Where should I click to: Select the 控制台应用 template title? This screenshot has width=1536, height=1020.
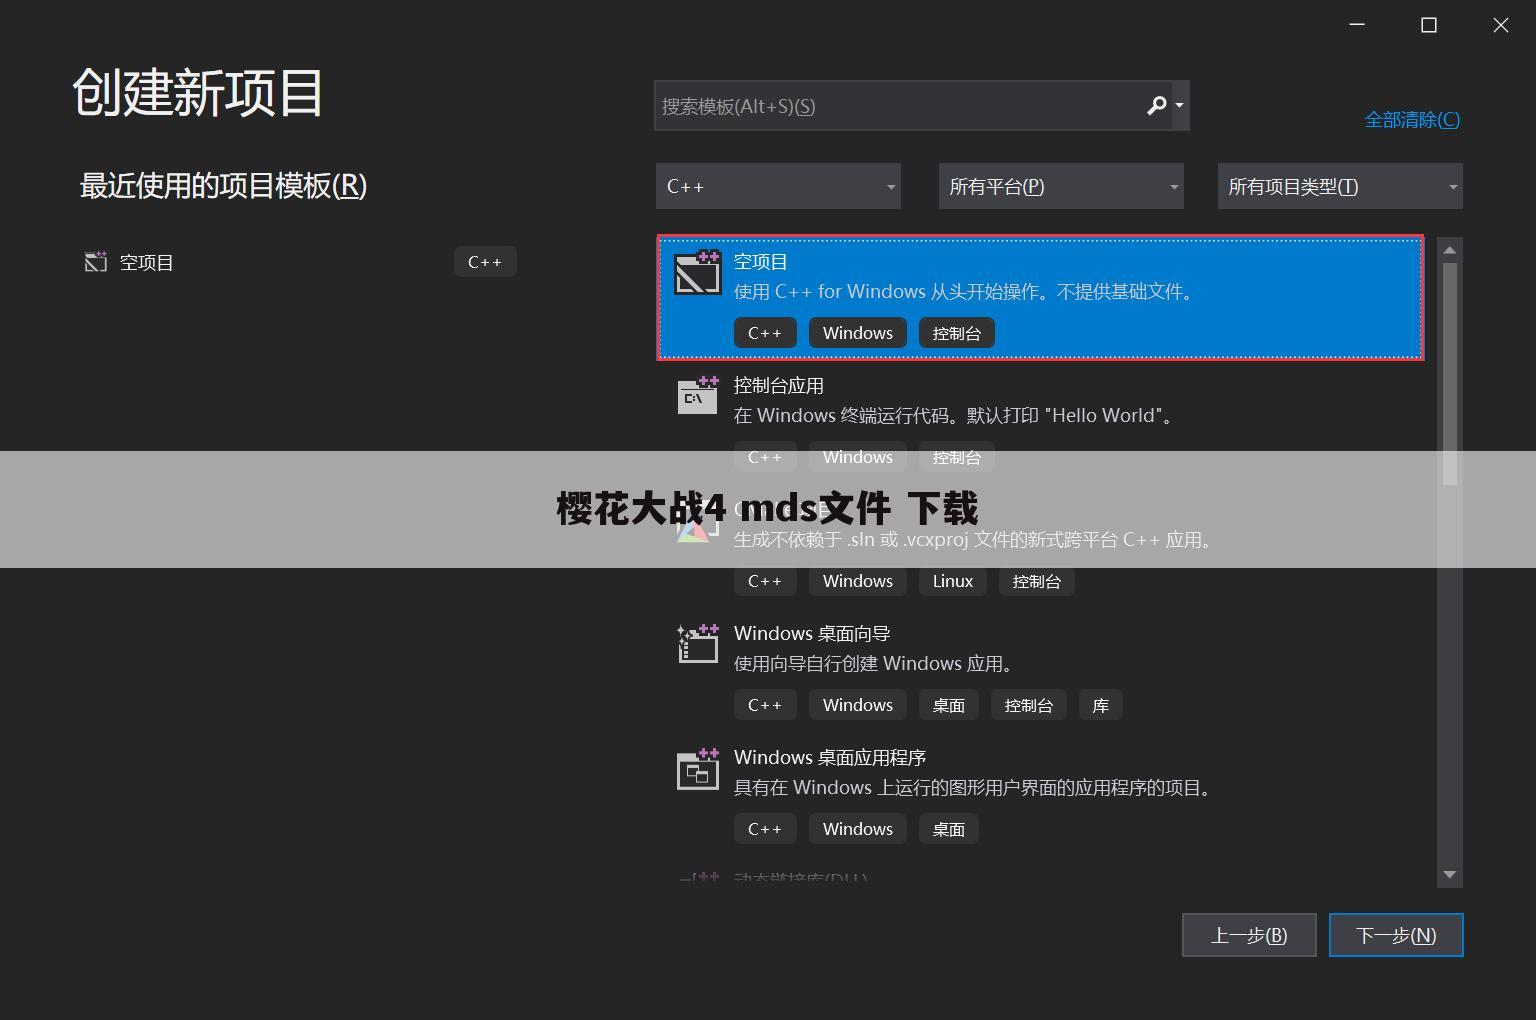[779, 386]
